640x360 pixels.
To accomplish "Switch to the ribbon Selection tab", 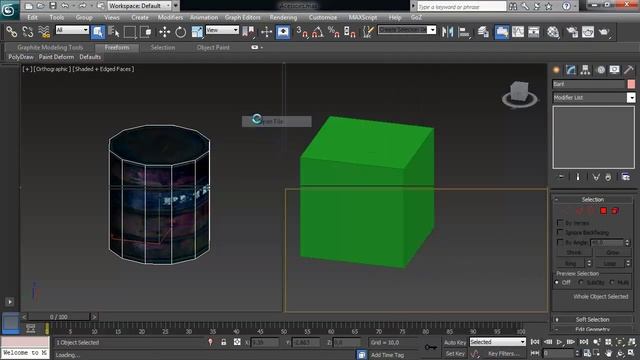I will click(162, 47).
